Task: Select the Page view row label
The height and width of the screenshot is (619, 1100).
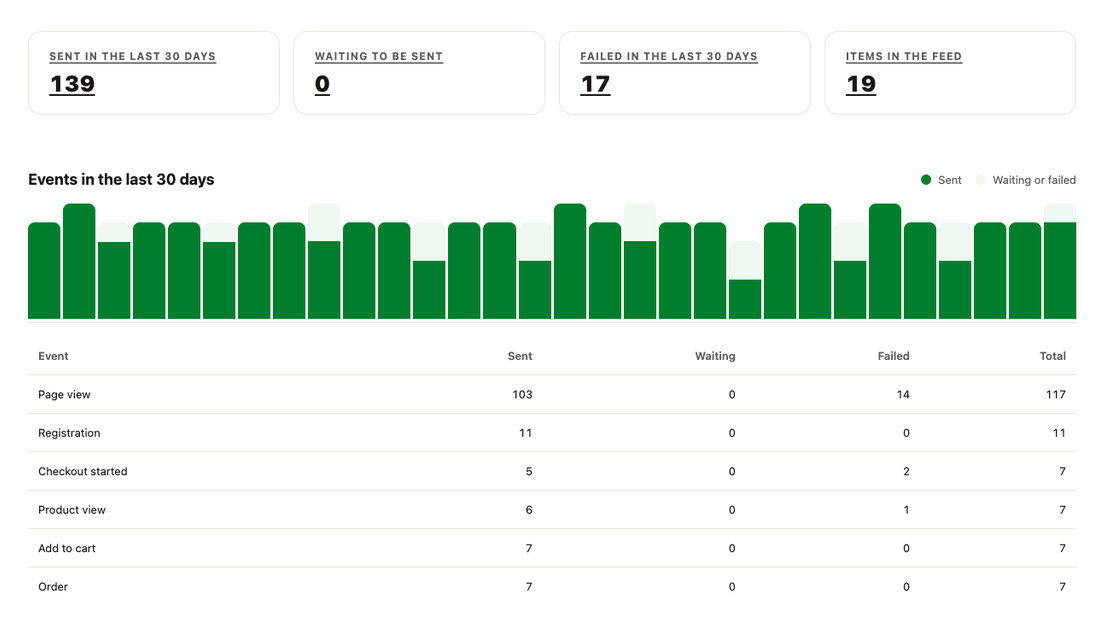Action: click(x=65, y=394)
